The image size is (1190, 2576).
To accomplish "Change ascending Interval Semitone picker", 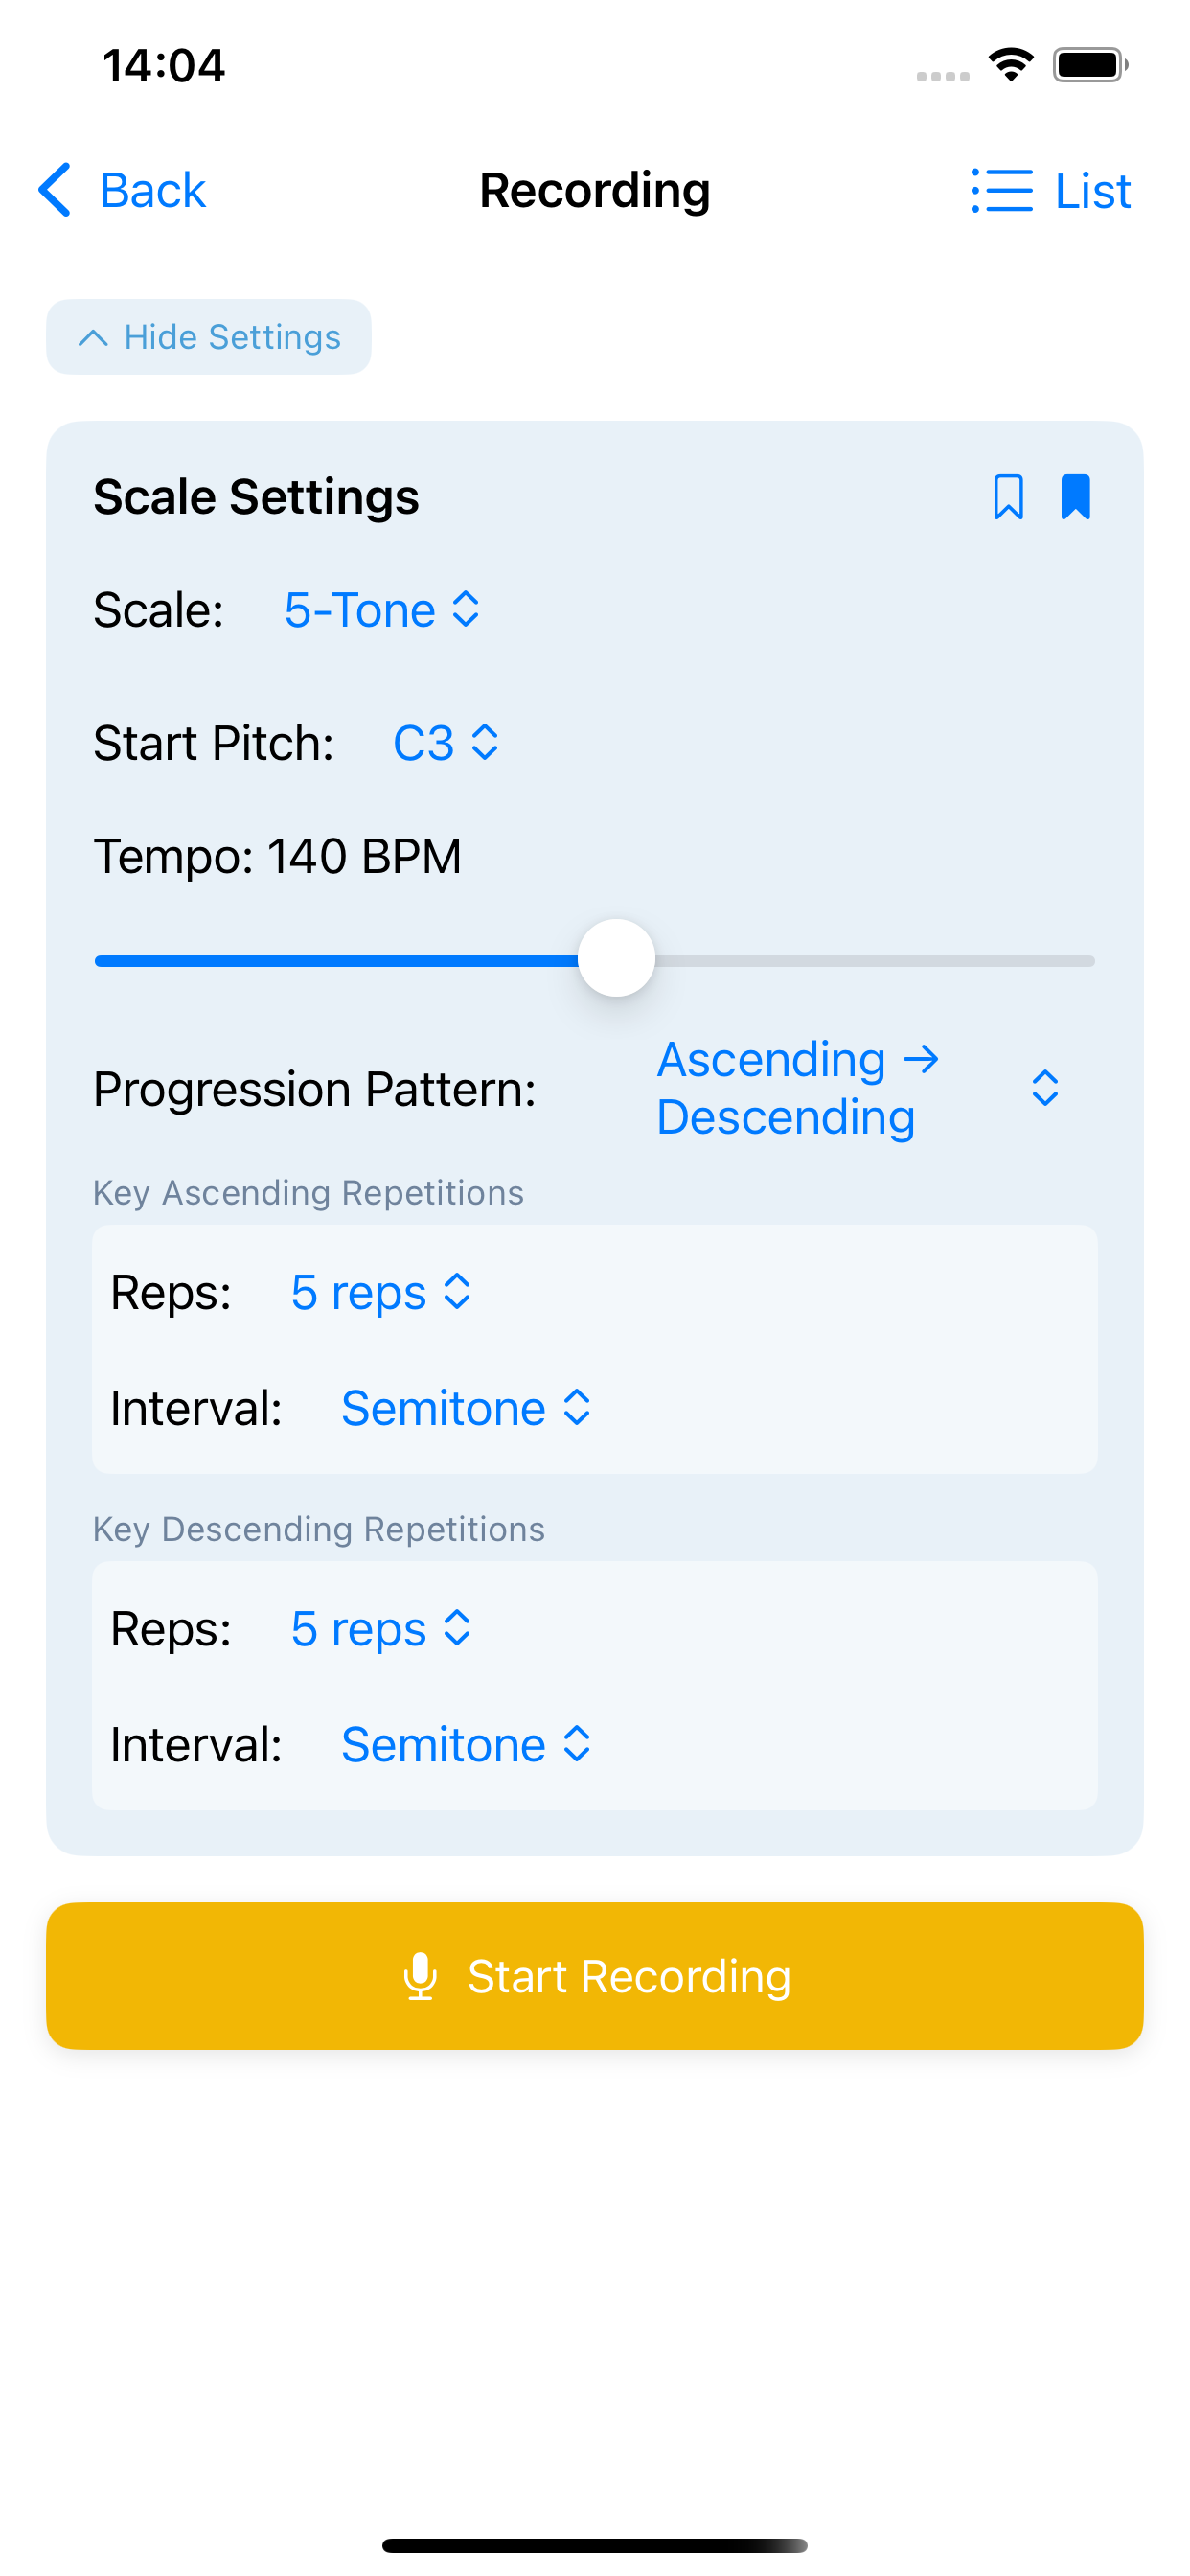I will pos(466,1408).
